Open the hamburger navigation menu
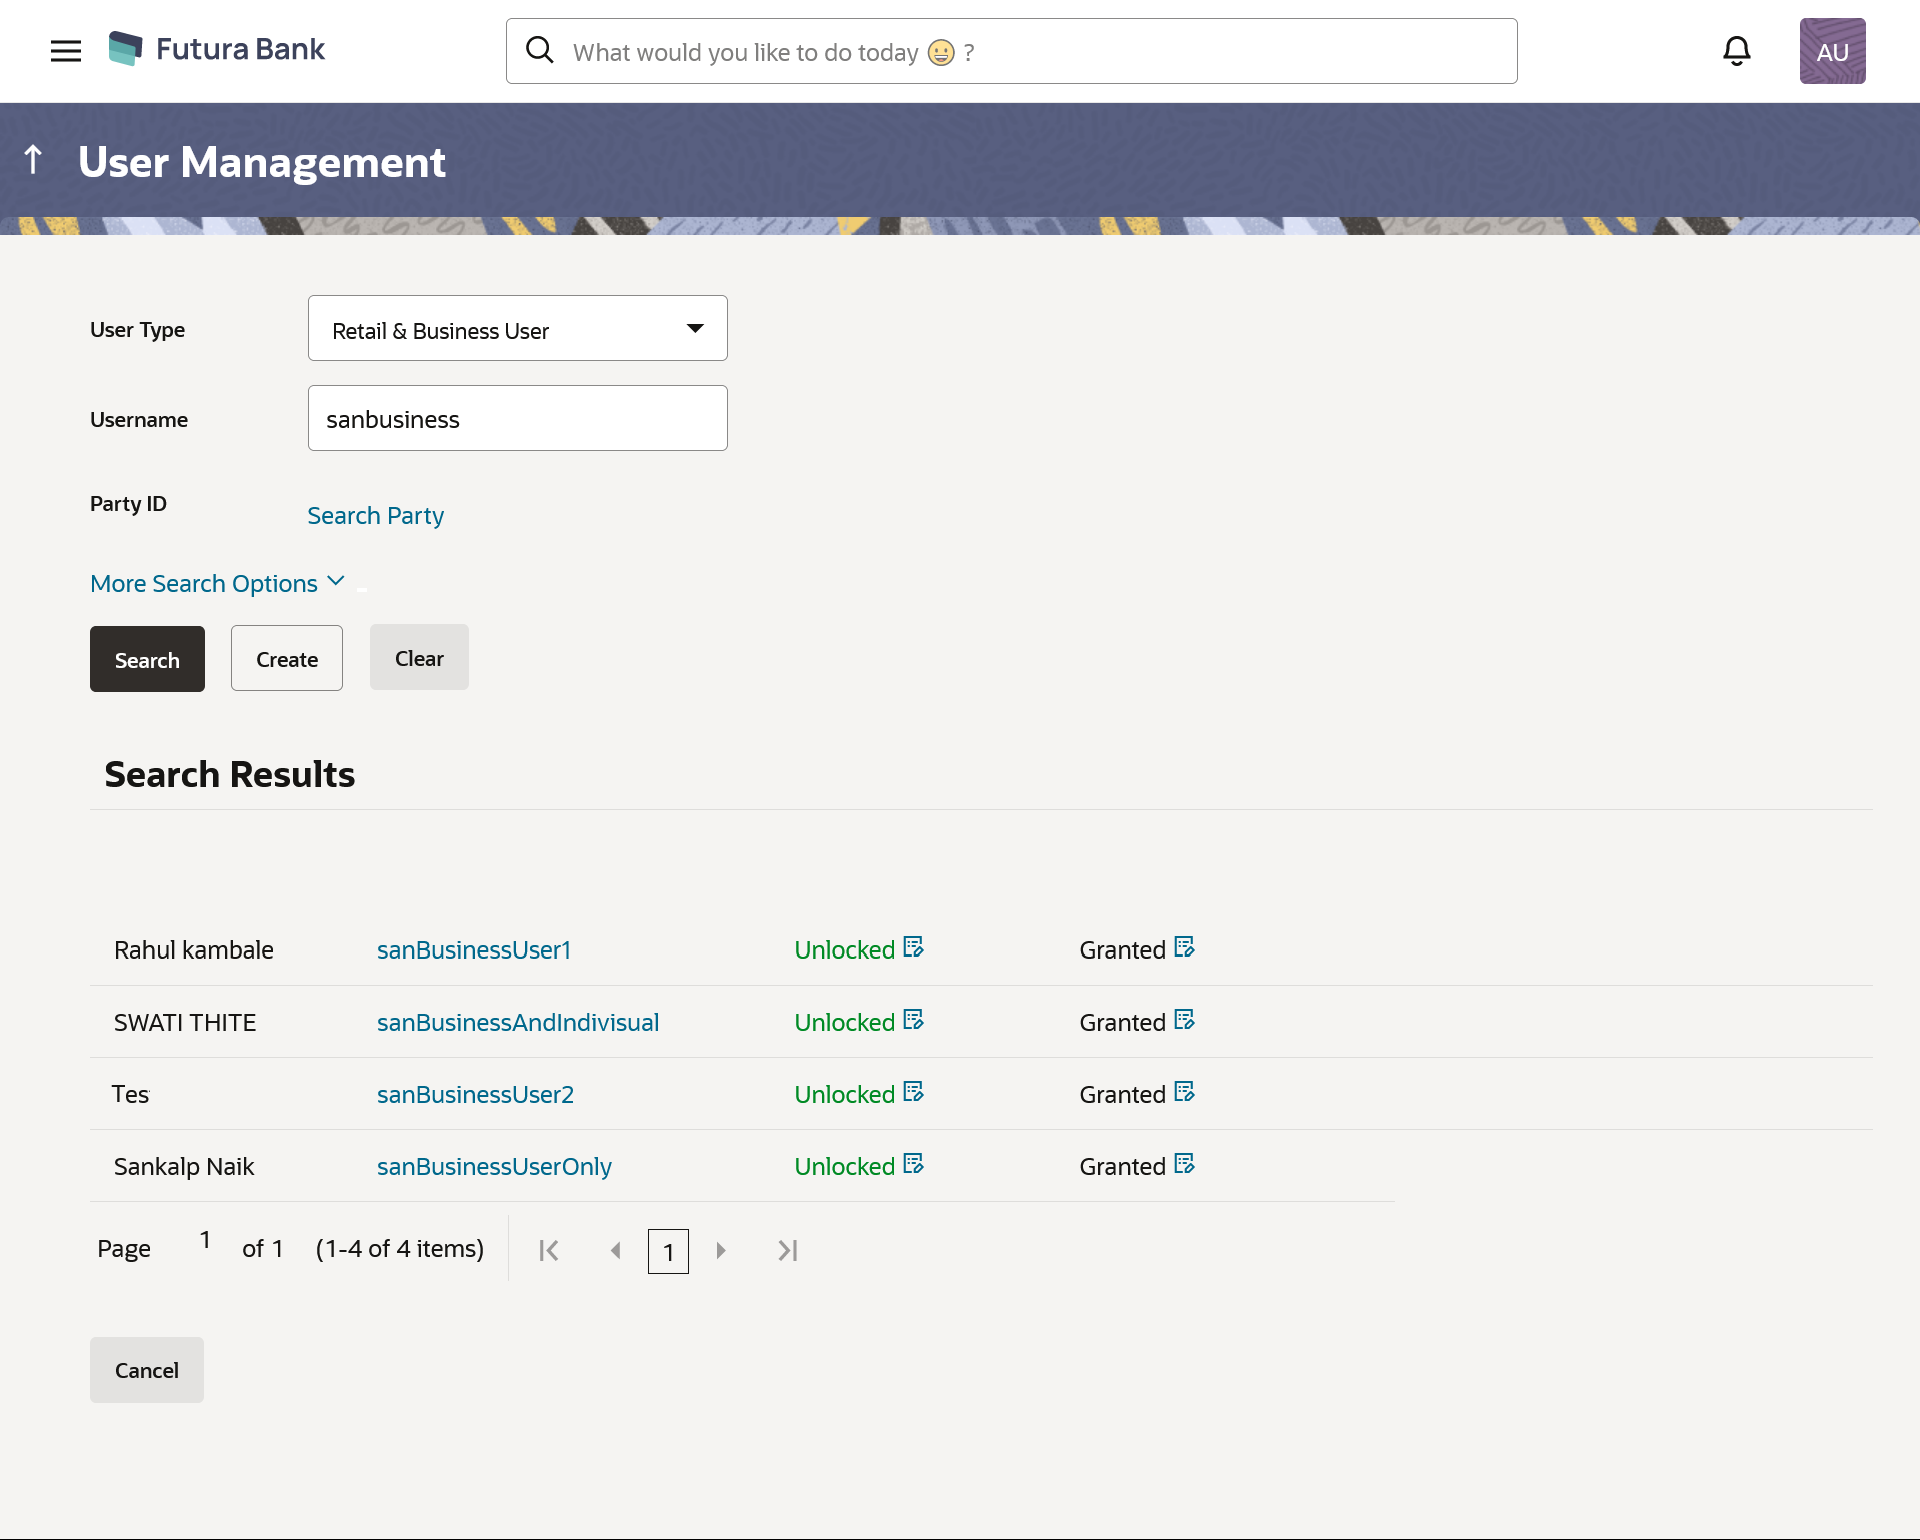Image resolution: width=1920 pixels, height=1540 pixels. coord(66,51)
